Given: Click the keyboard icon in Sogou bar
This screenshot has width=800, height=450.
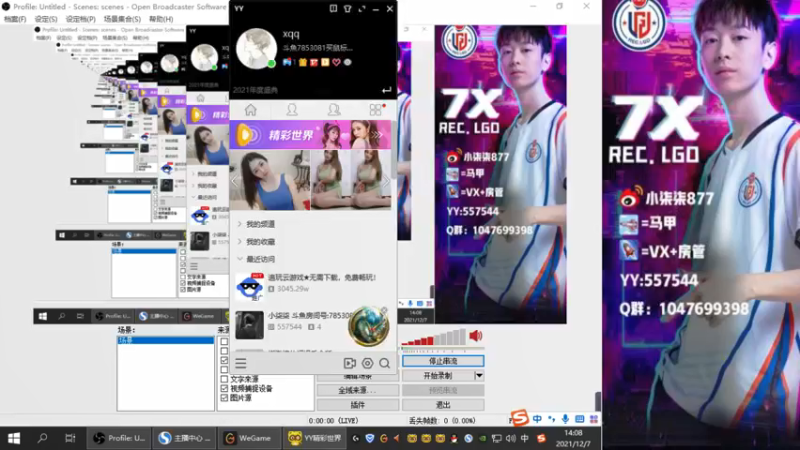Looking at the screenshot, I should (580, 419).
